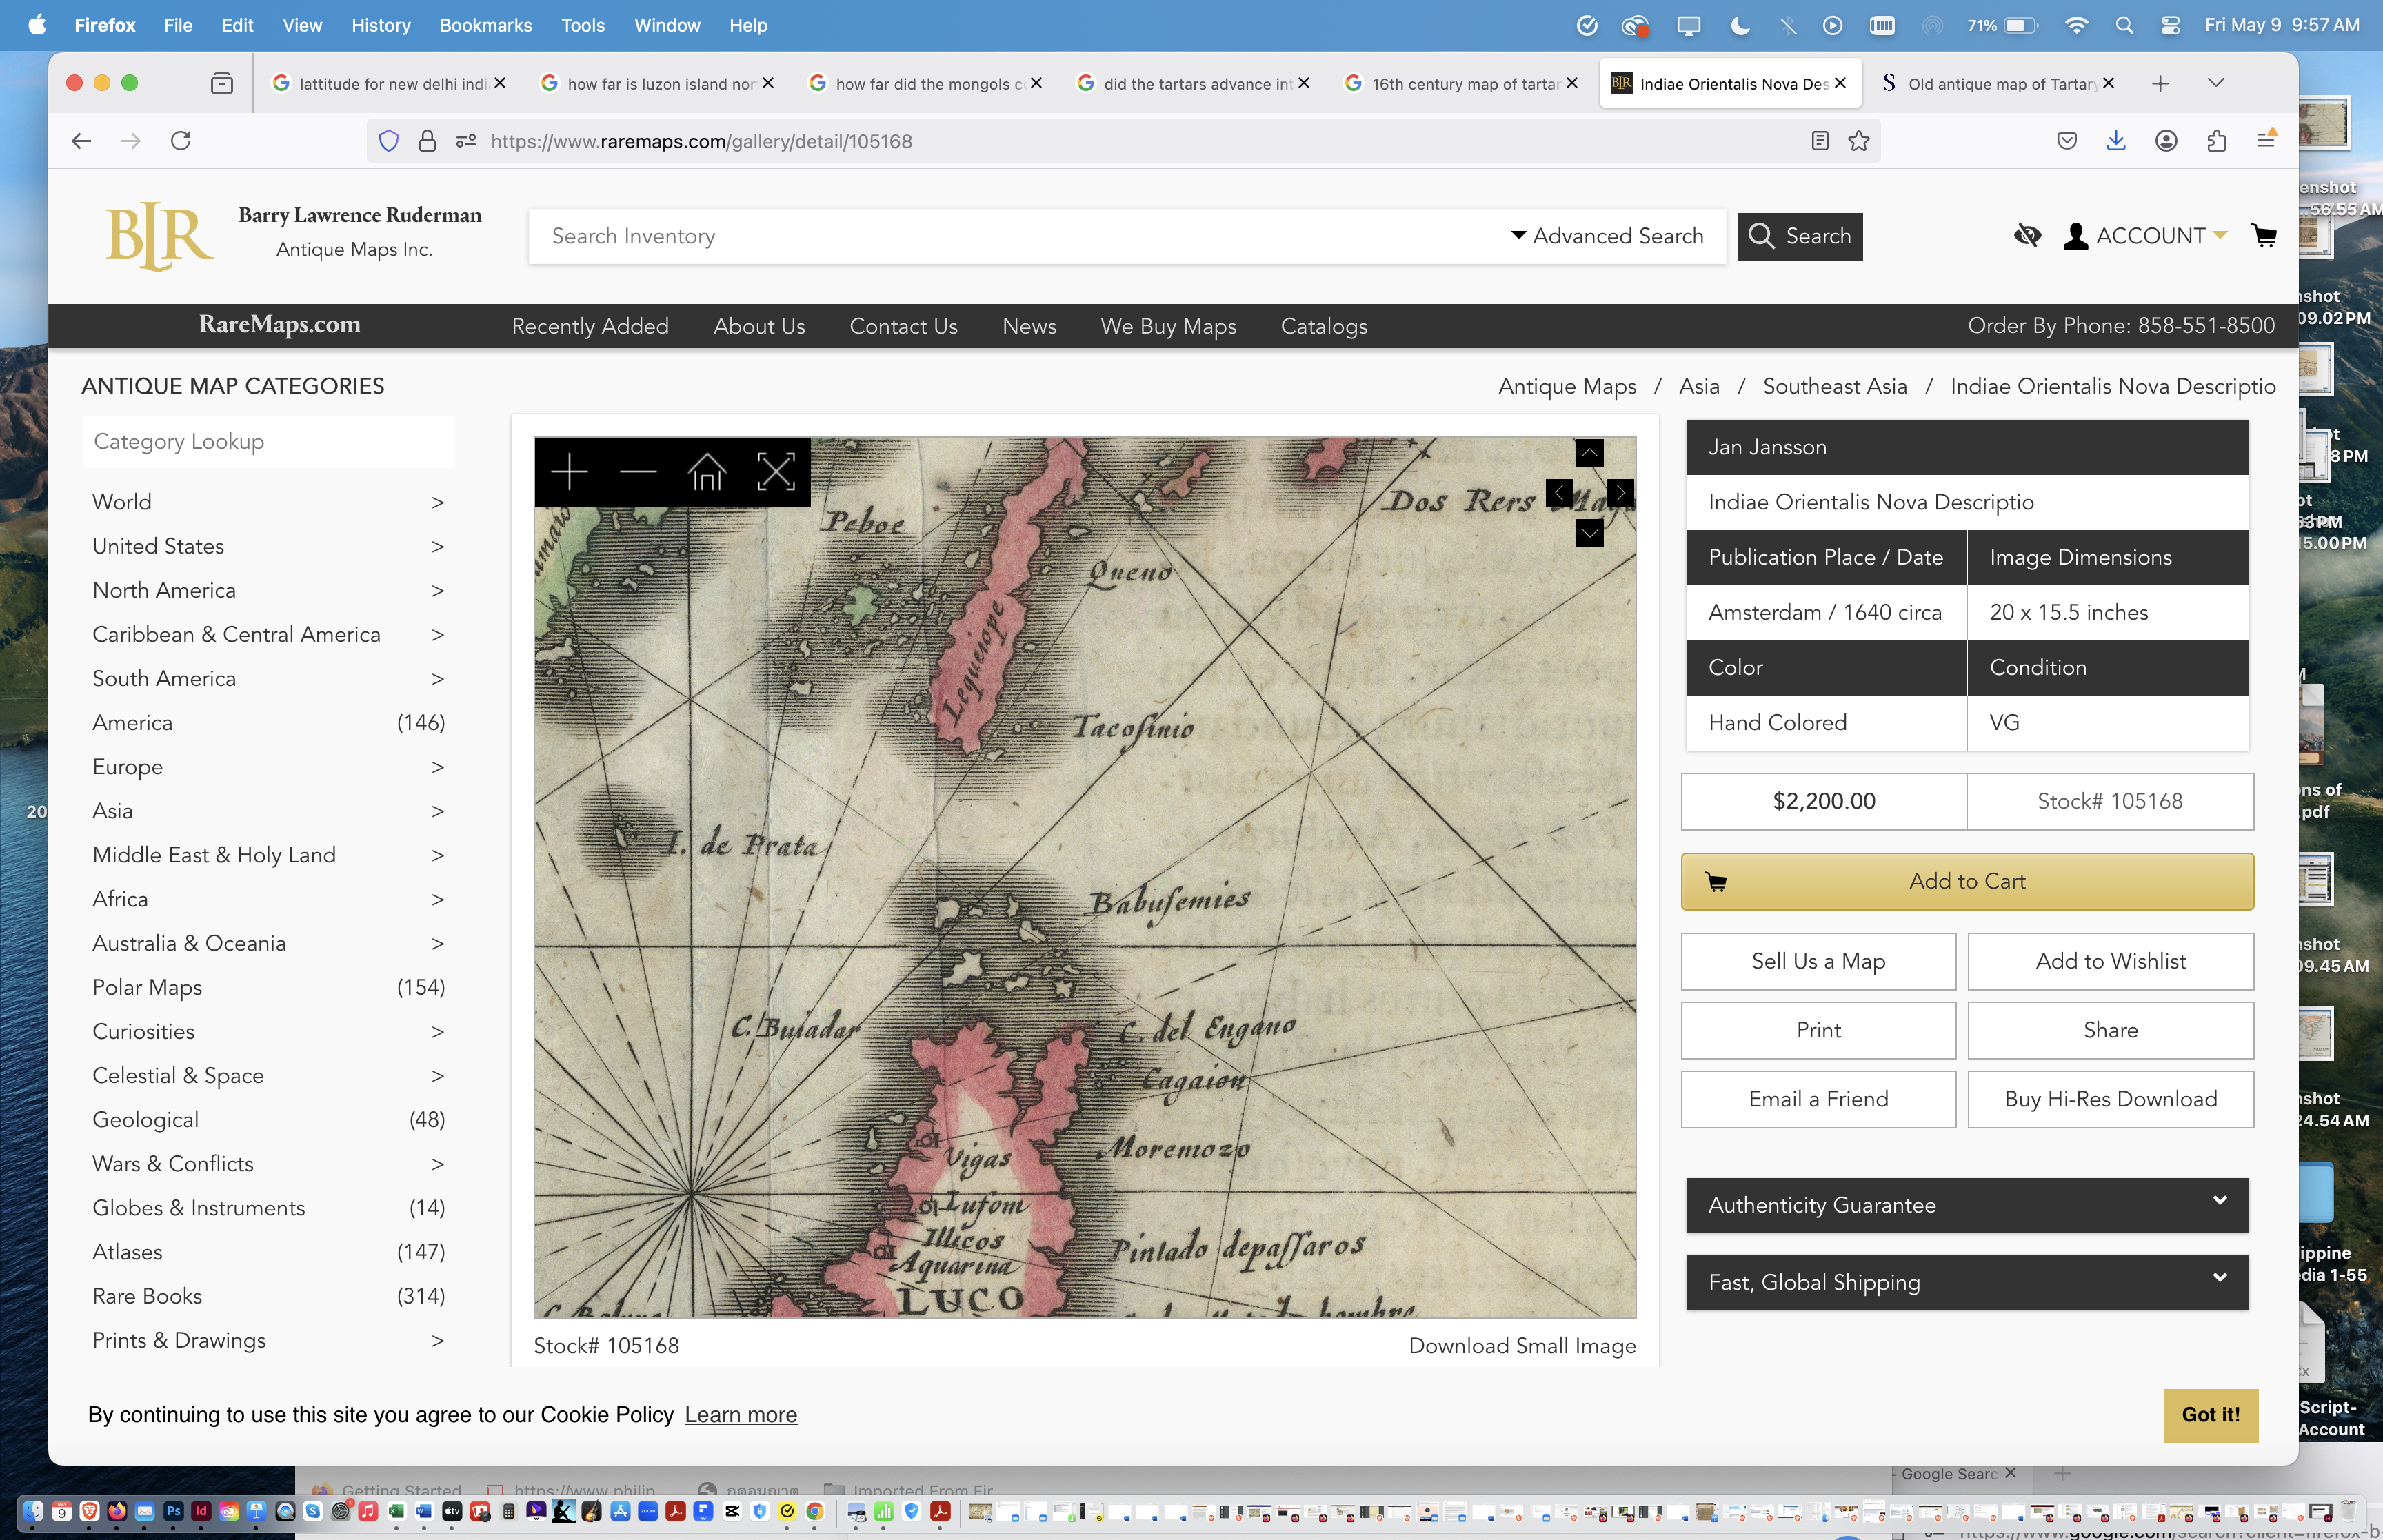
Task: Pan map viewer left arrow
Action: [x=1559, y=493]
